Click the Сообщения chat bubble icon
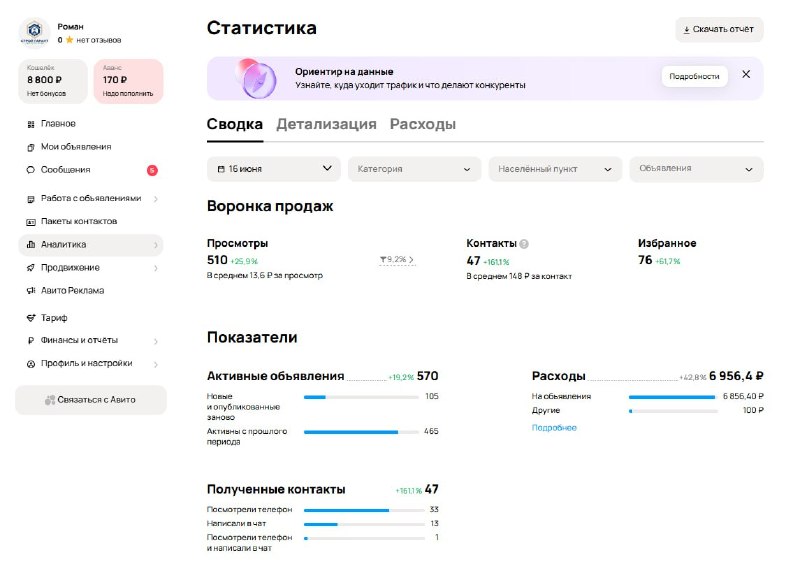 point(31,170)
